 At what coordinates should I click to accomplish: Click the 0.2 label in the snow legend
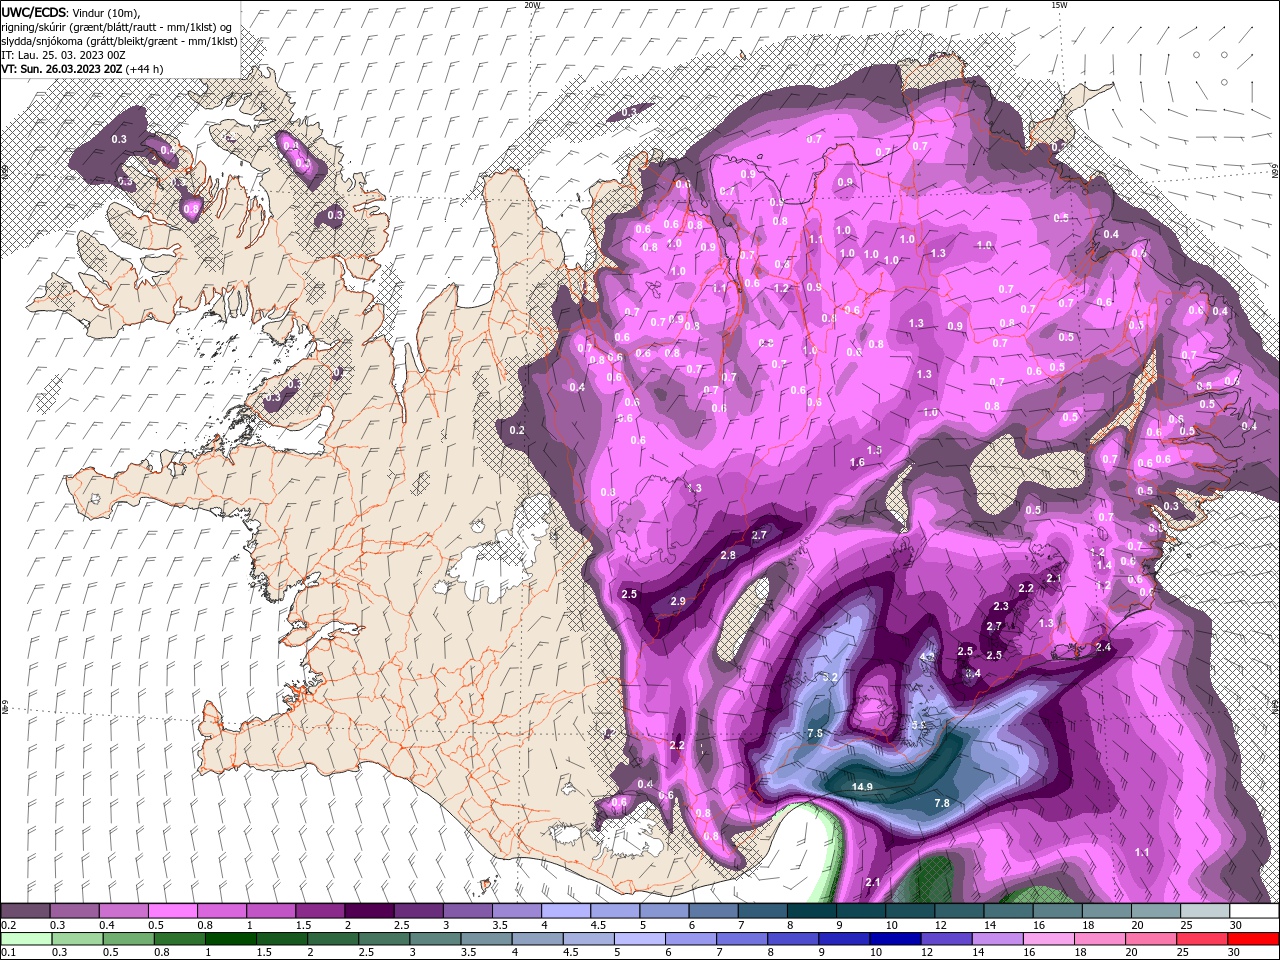8,925
